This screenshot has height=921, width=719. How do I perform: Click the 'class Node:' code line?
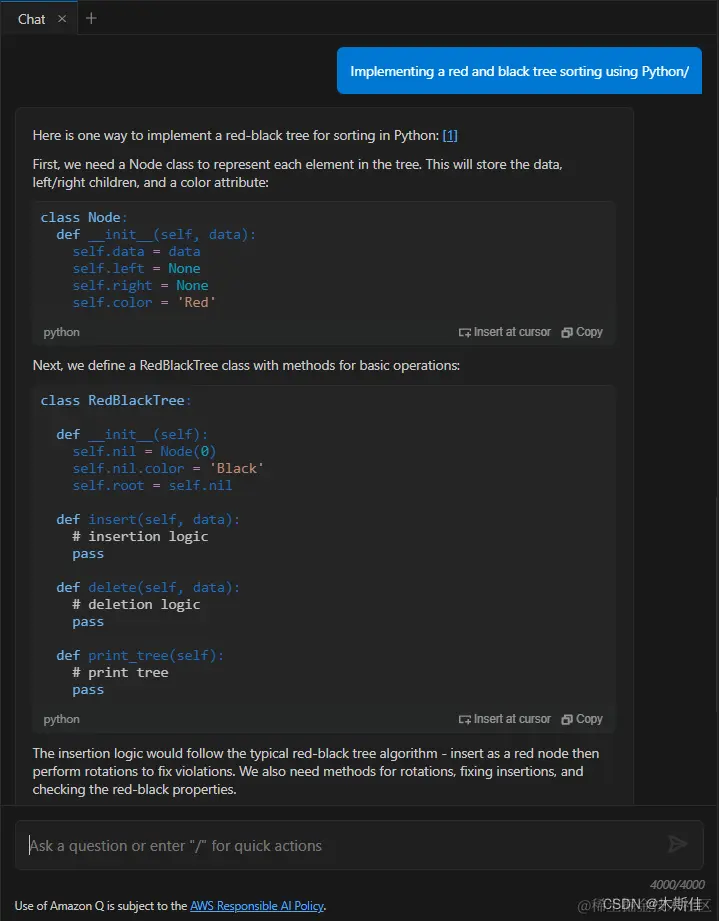[x=84, y=217]
